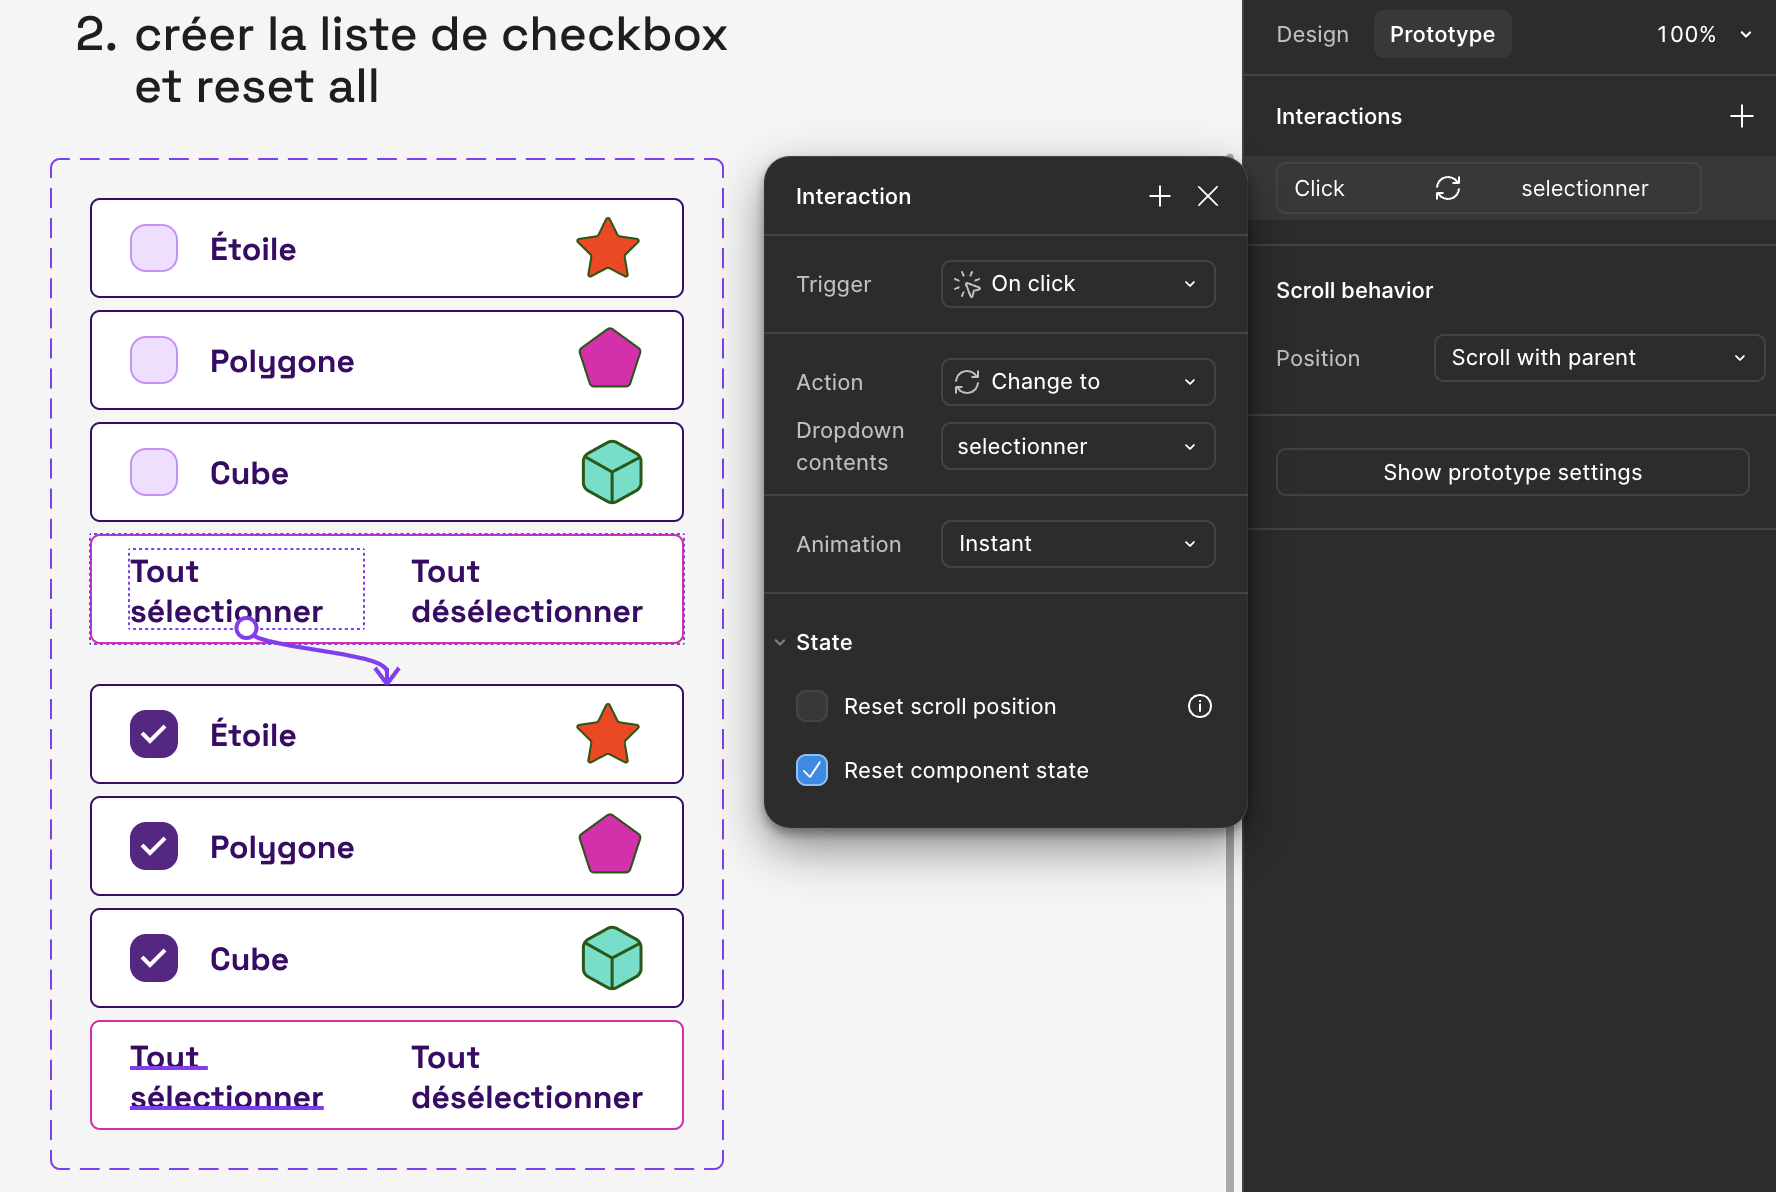Enable Reset scroll position checkbox
The width and height of the screenshot is (1776, 1192).
(x=812, y=706)
